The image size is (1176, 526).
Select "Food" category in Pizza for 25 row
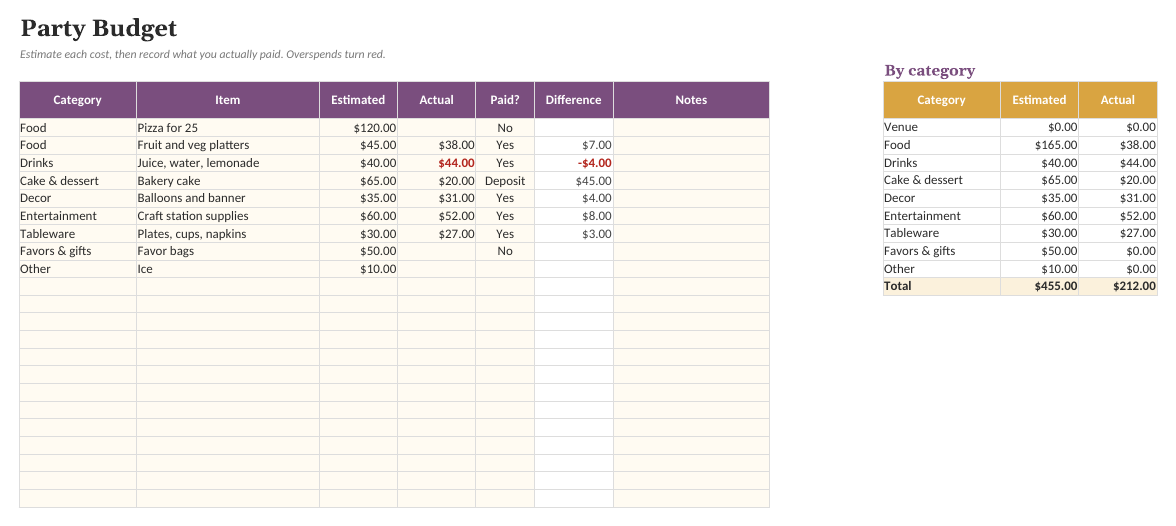click(77, 128)
